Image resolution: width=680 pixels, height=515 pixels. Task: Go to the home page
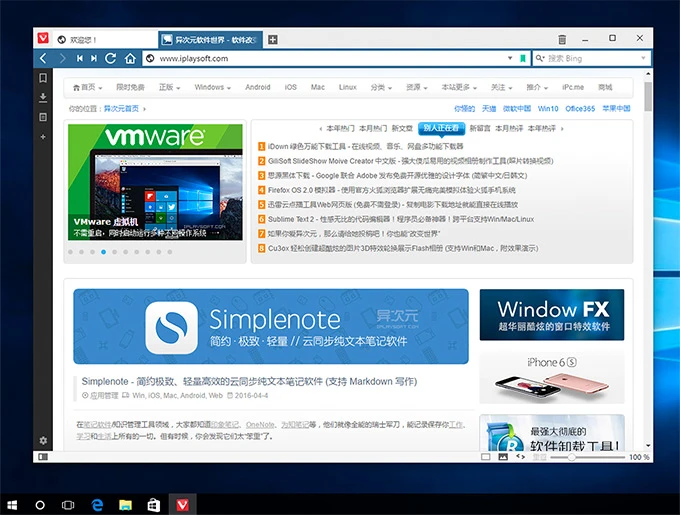(130, 58)
